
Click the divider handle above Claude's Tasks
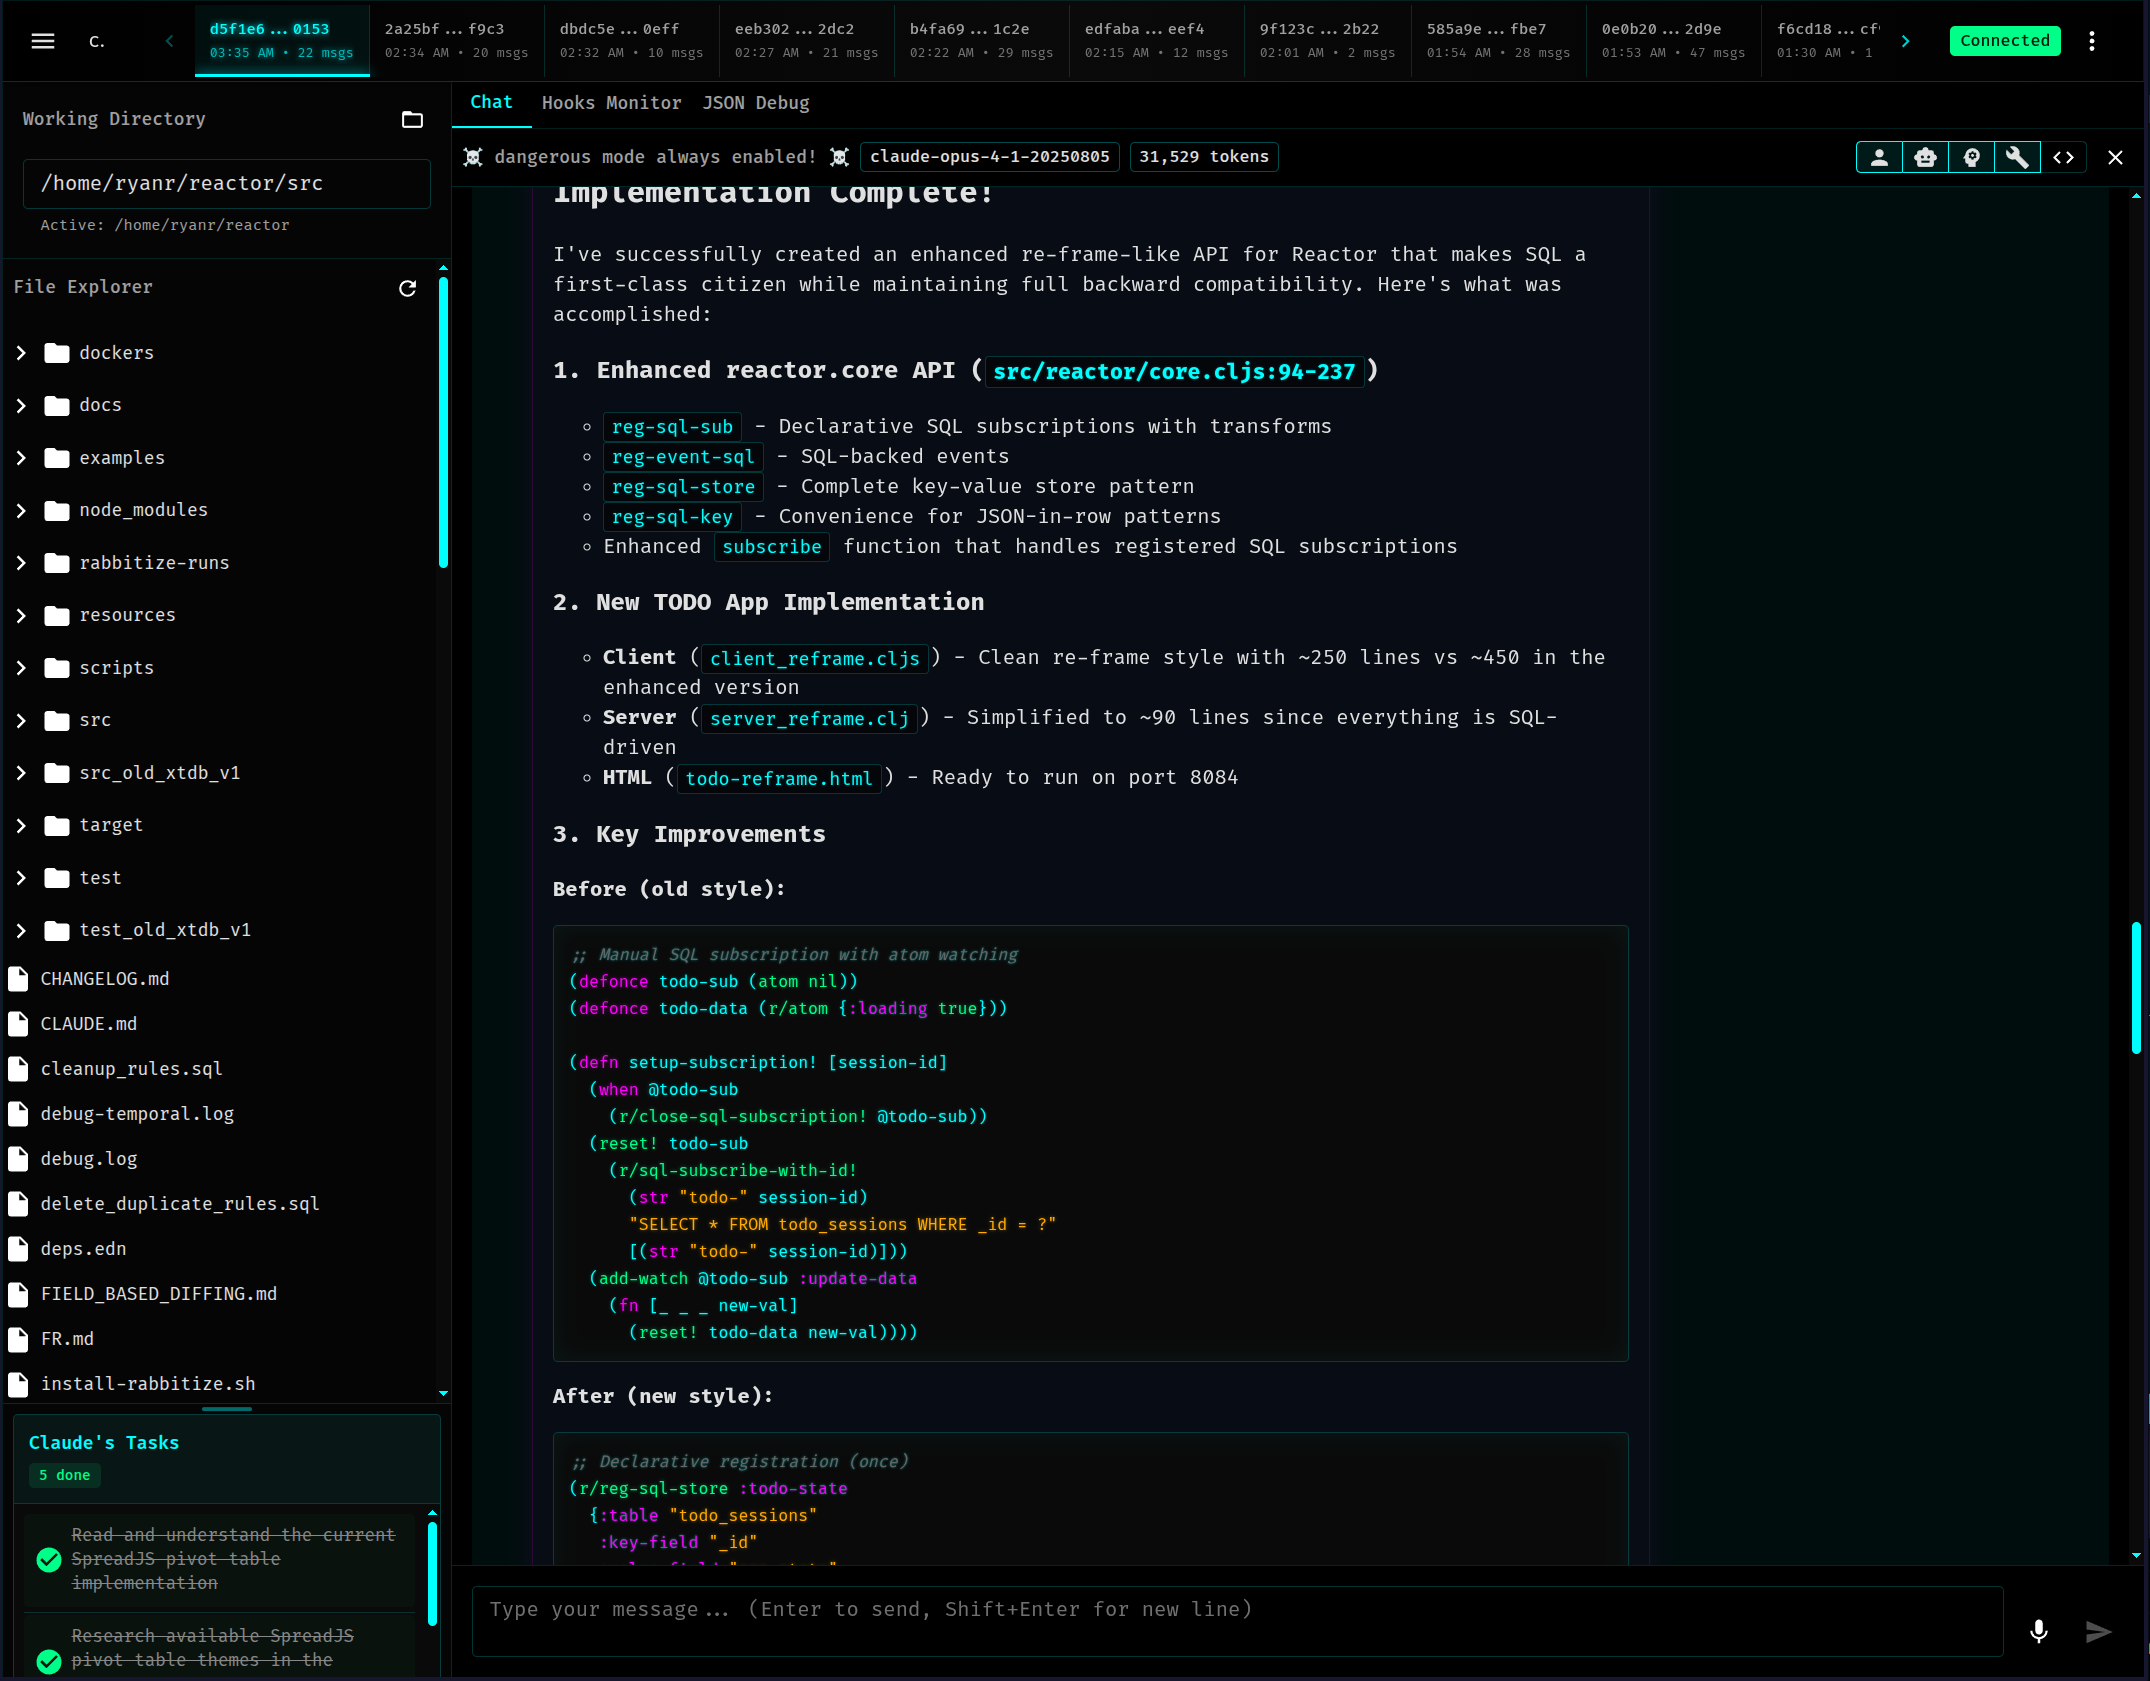(227, 1408)
